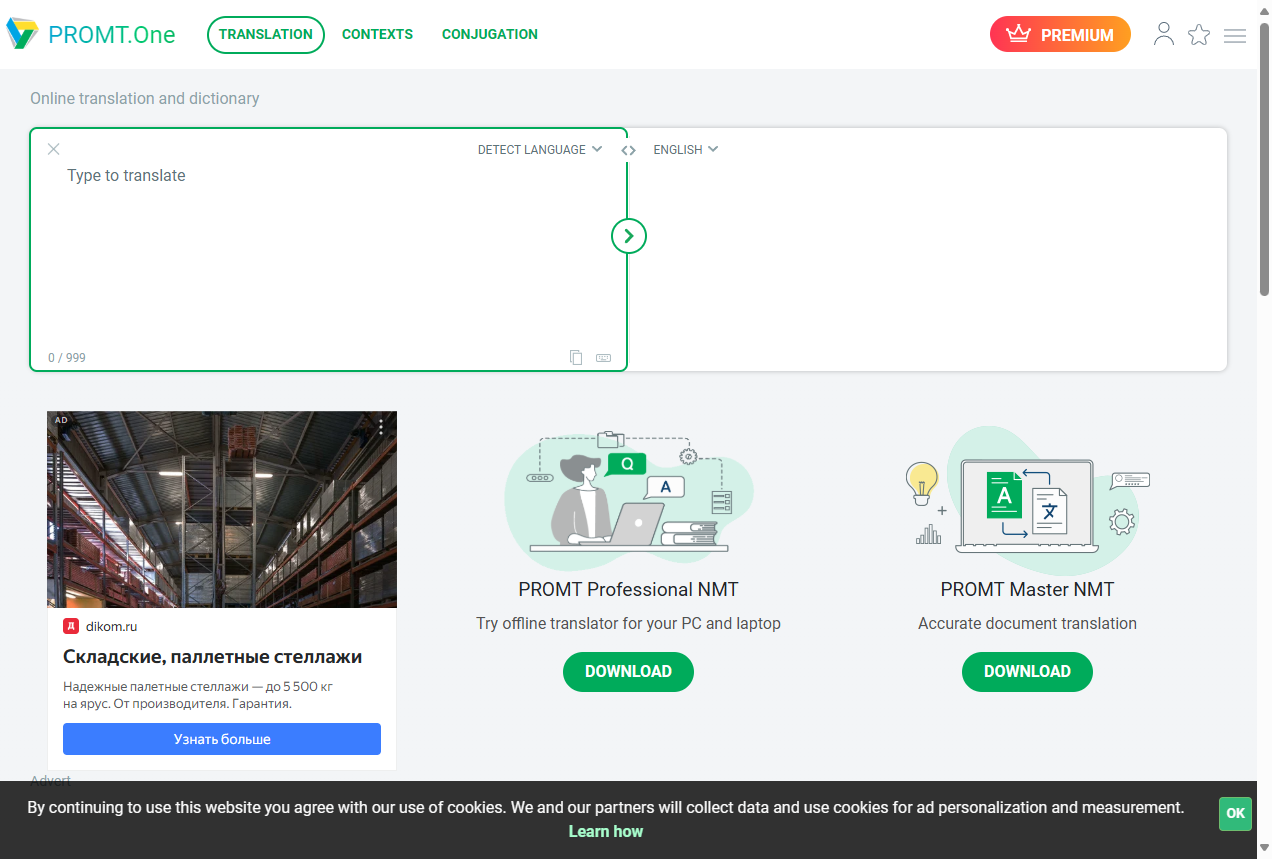Go to the Conjugation tab
Screen dimensions: 1272x859
490,34
